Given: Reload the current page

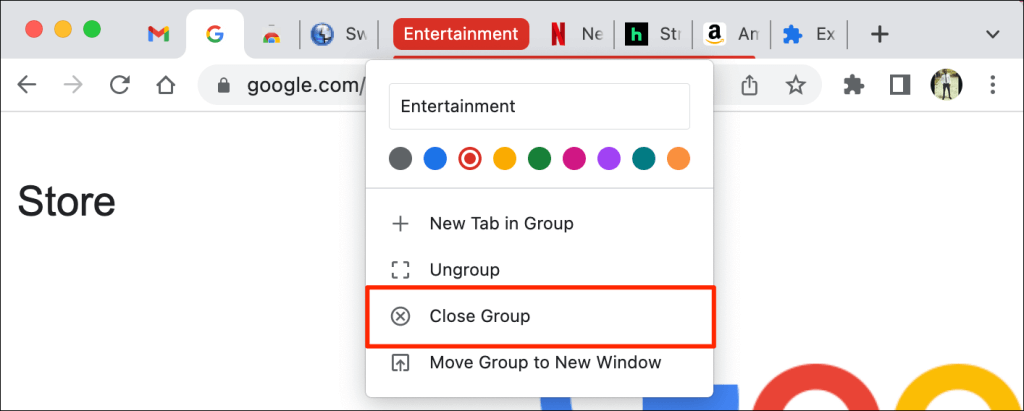Looking at the screenshot, I should [120, 86].
